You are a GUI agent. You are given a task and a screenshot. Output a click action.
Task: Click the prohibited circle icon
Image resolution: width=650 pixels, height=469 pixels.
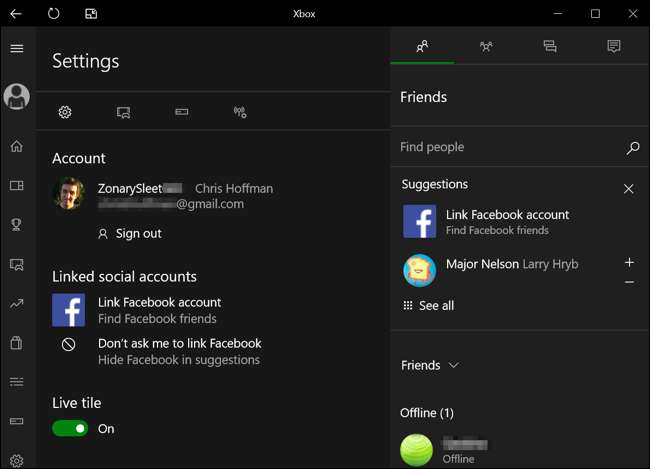click(68, 344)
